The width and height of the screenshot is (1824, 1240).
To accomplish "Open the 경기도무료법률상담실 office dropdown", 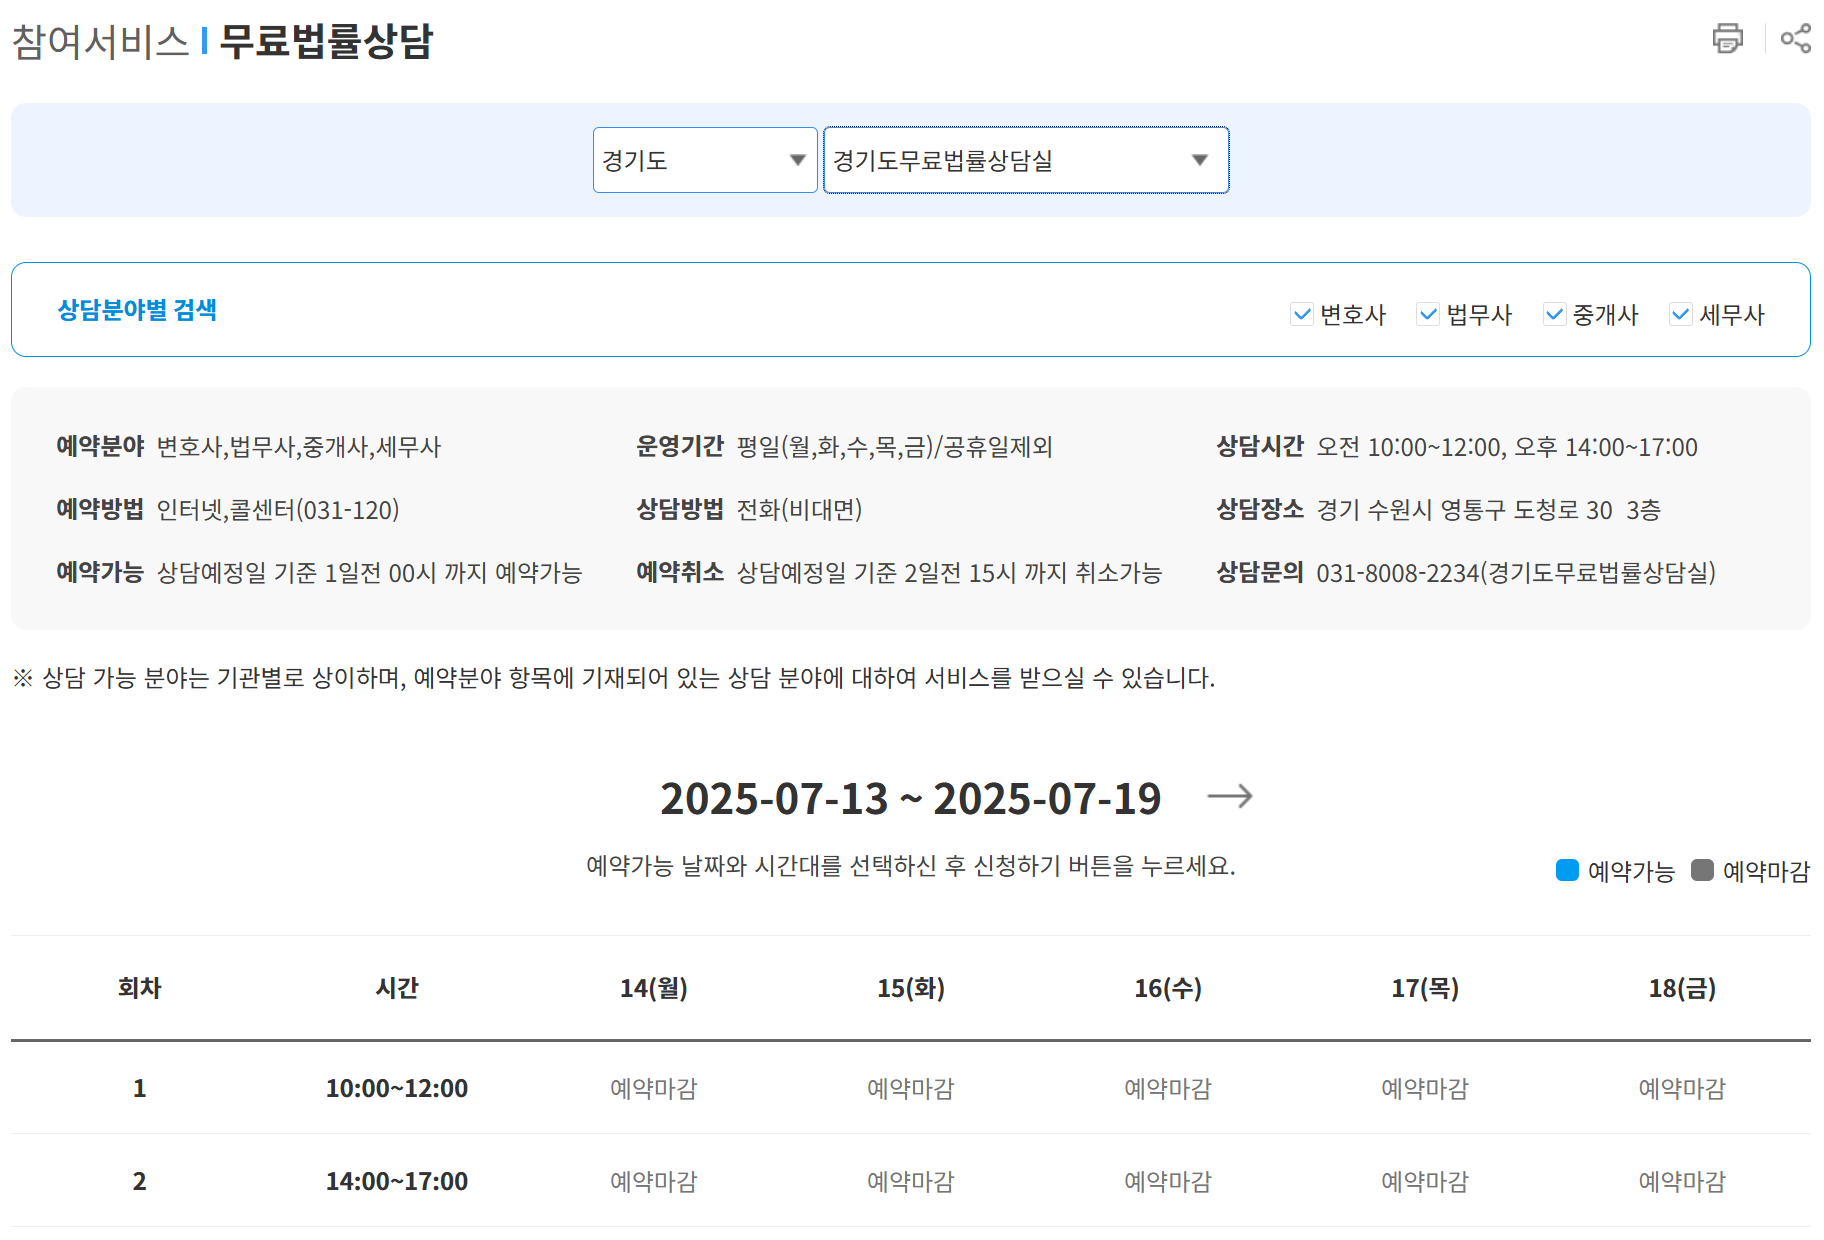I will coord(1026,160).
